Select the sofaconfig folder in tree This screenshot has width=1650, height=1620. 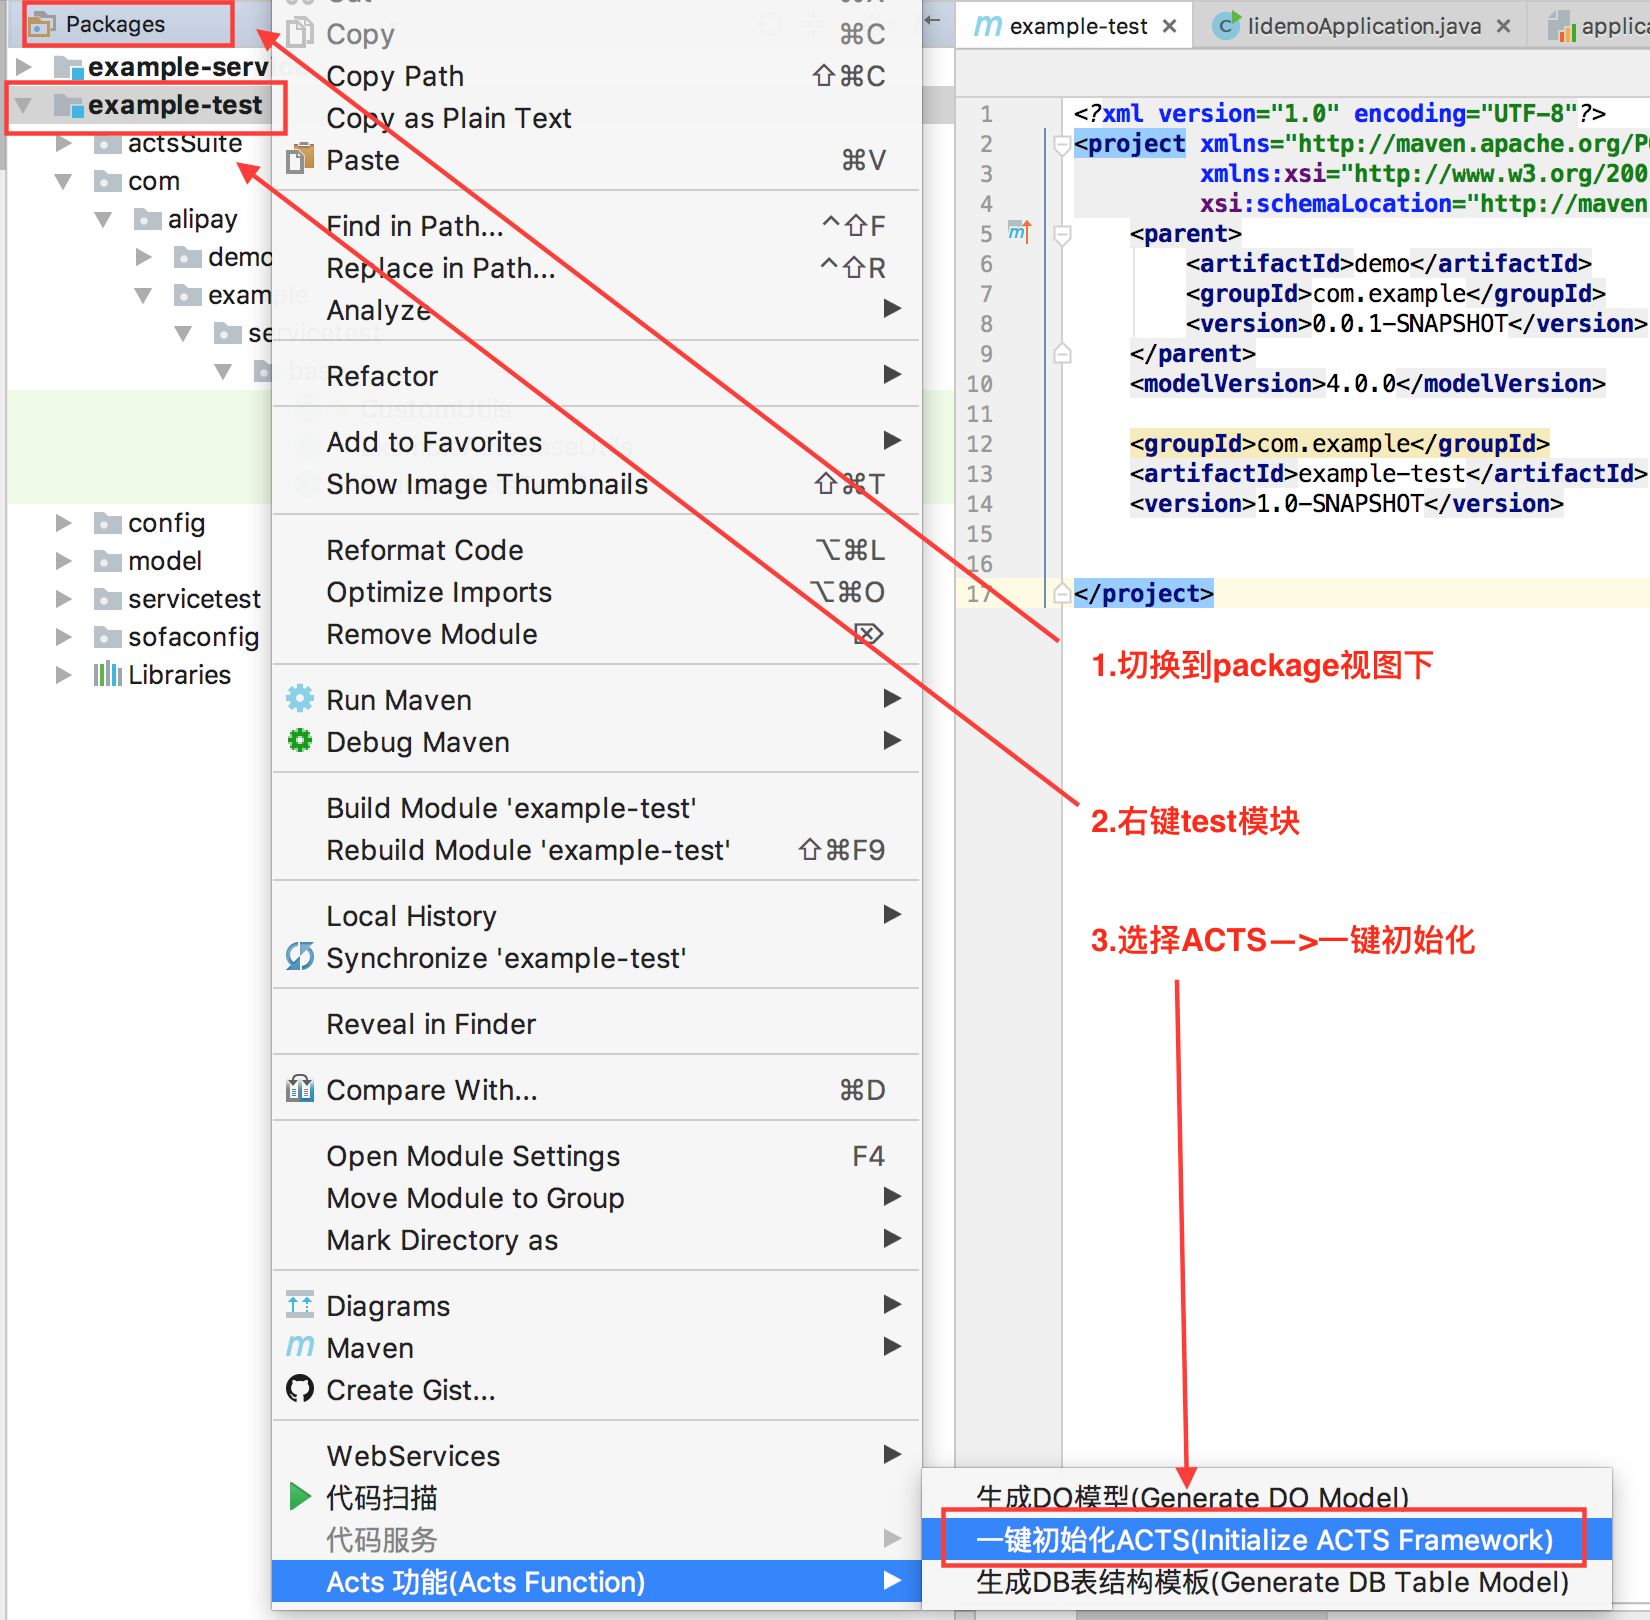point(193,636)
